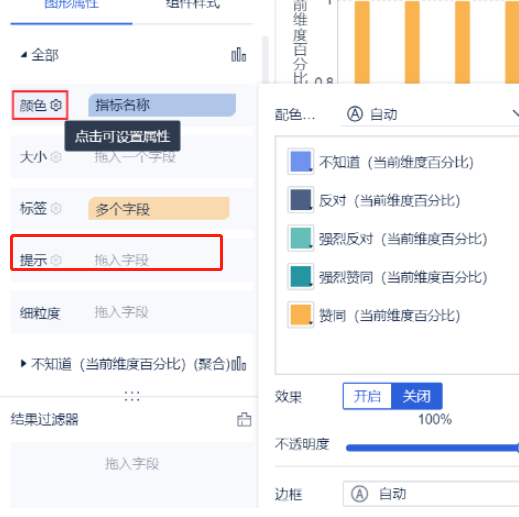This screenshot has height=517, width=519.
Task: Change color swatch for 强烈反对
Action: tap(301, 238)
